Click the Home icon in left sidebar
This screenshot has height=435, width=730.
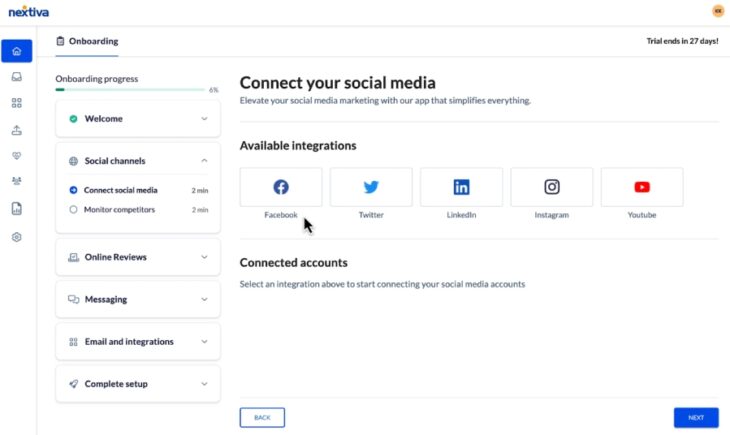pos(16,51)
